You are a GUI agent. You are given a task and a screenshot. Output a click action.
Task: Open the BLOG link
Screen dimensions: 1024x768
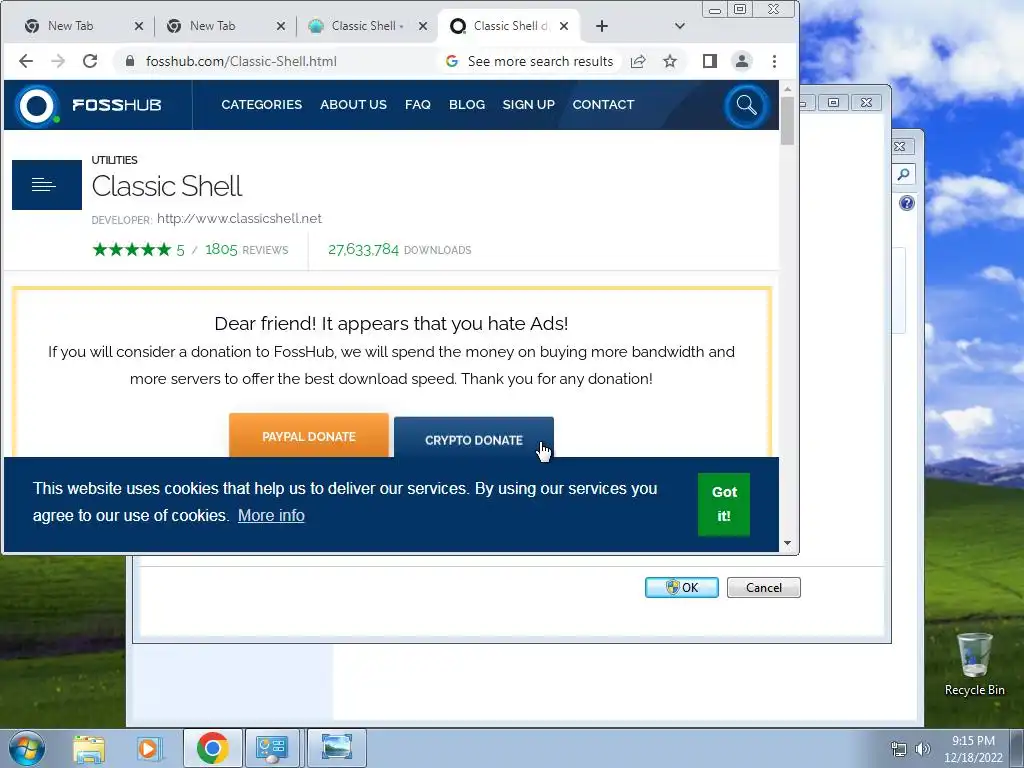point(467,104)
